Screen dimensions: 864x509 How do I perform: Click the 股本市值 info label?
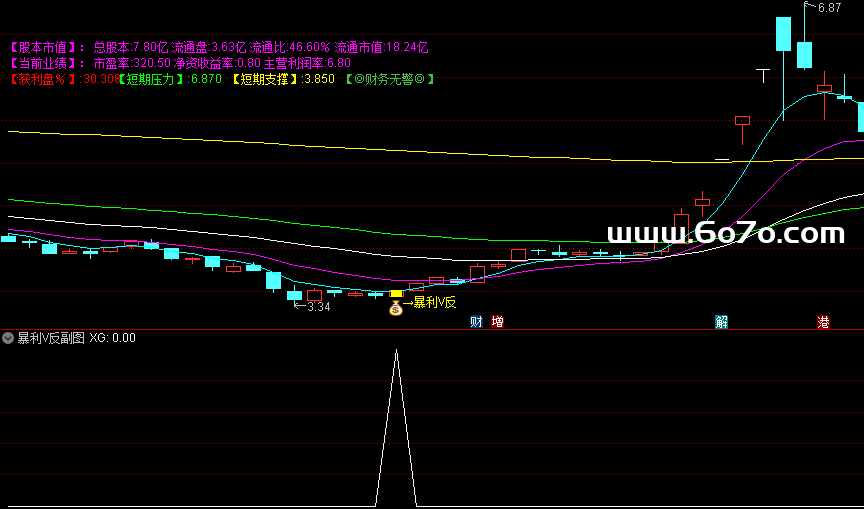(x=47, y=47)
